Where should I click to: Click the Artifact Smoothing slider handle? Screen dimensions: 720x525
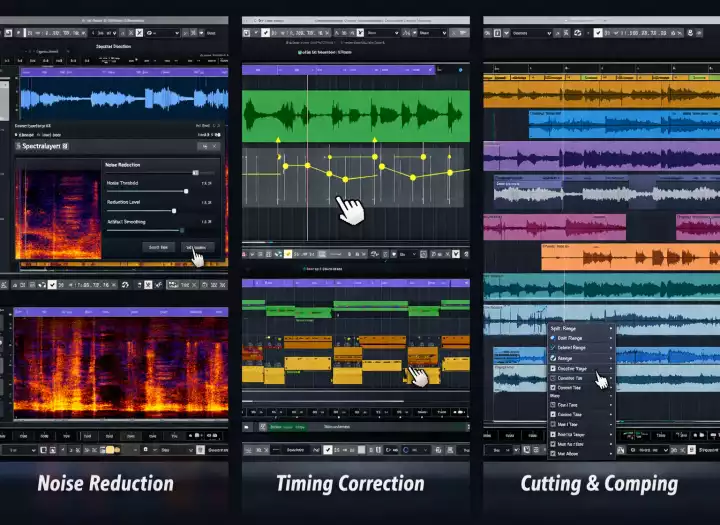[x=182, y=230]
